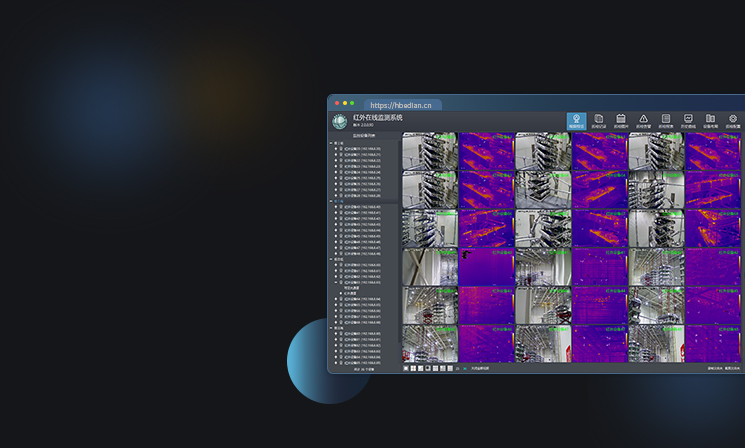Screen dimensions: 745x448
Task: Open system settings gear icon
Action: pos(733,121)
